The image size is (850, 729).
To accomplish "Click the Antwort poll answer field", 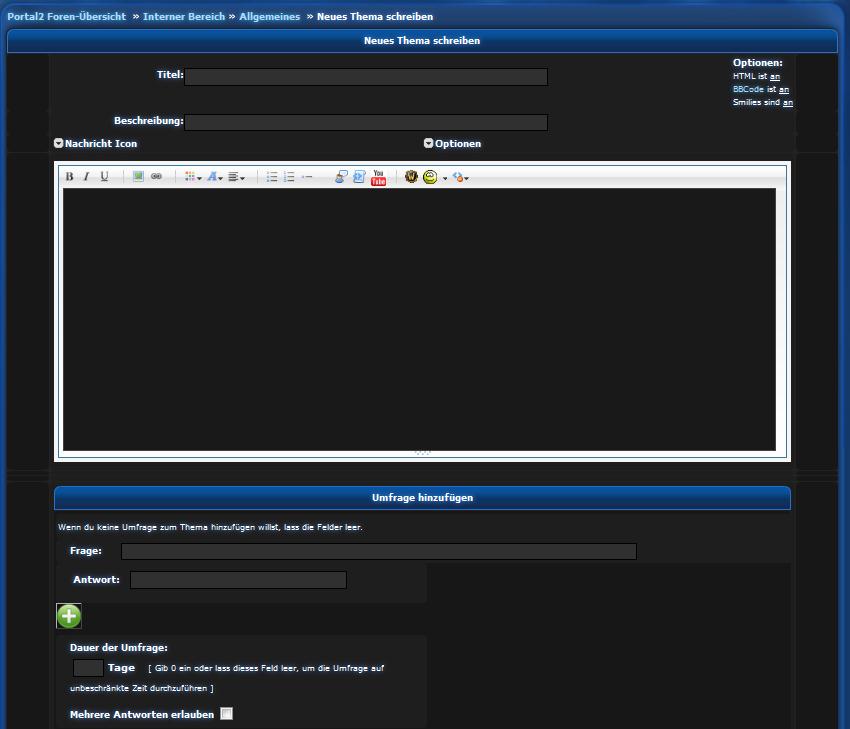I will (x=238, y=579).
